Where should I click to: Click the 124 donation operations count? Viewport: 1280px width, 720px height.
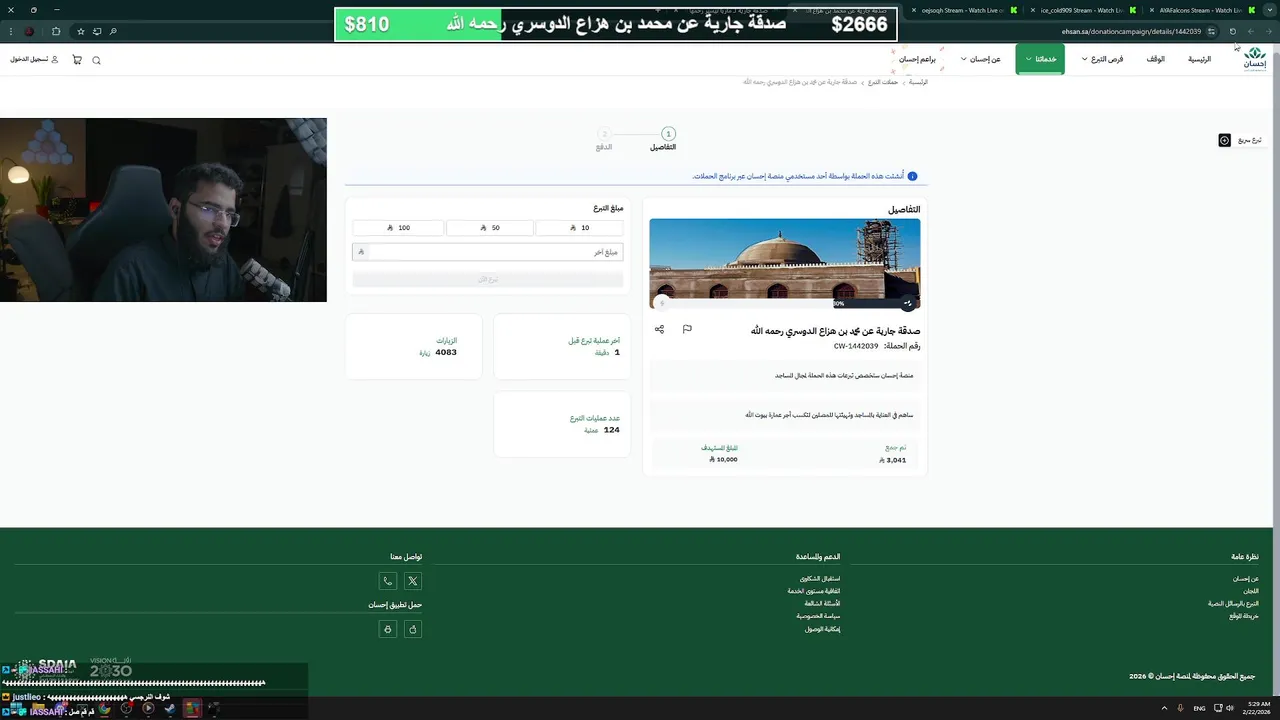click(611, 429)
